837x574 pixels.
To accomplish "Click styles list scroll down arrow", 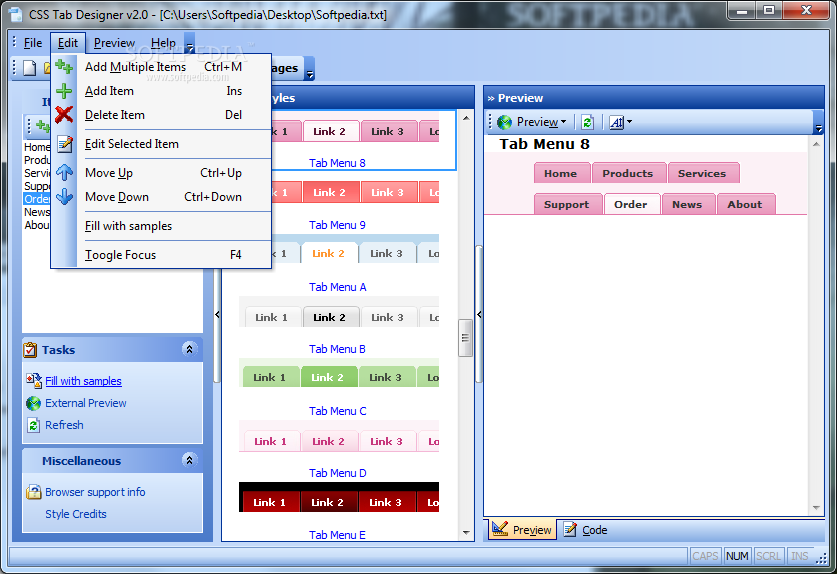I will click(x=465, y=532).
